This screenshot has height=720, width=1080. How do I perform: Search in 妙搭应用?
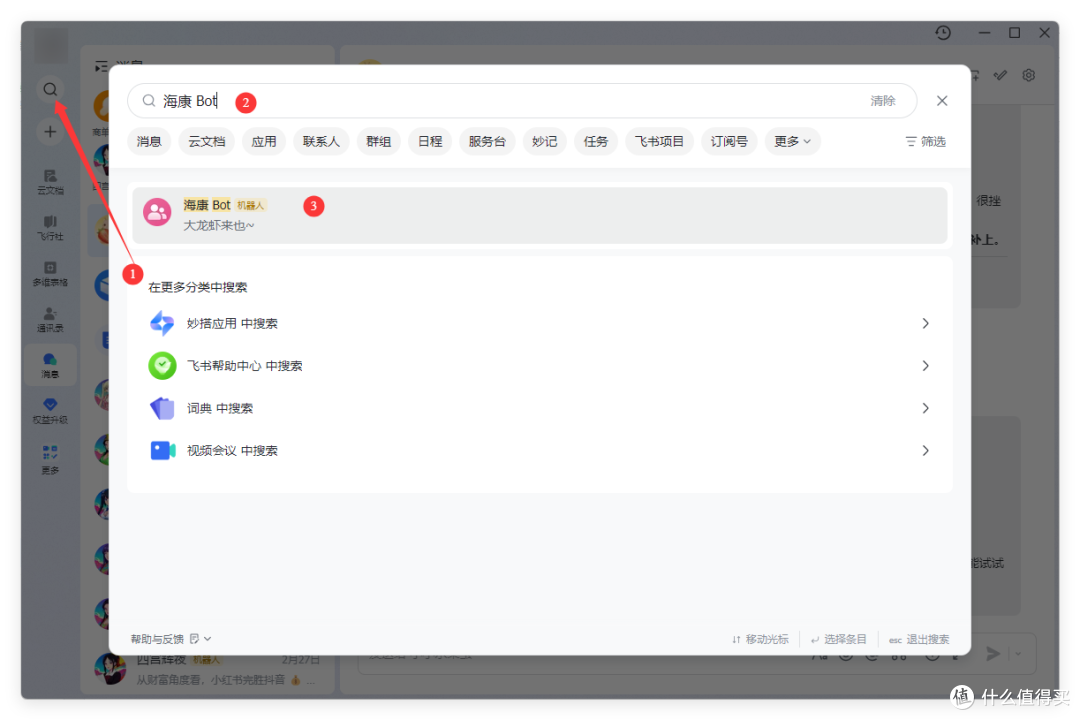coord(540,323)
